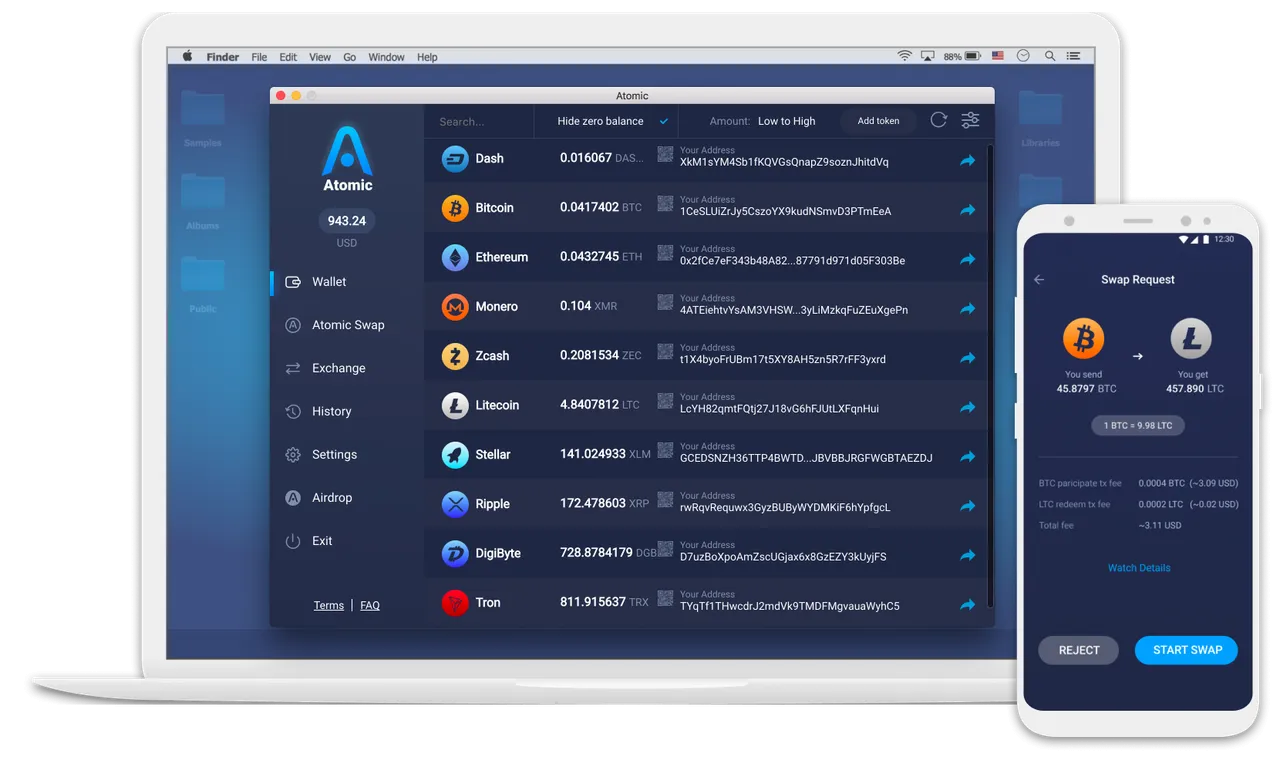This screenshot has width=1280, height=760.
Task: Refresh wallet balances with the reload icon
Action: 938,120
